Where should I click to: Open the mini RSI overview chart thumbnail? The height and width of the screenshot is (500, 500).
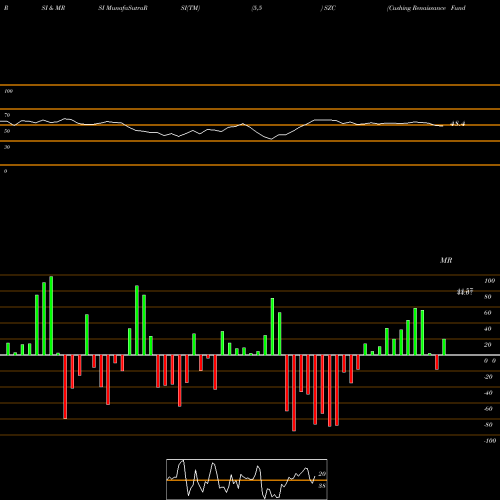pos(247,479)
